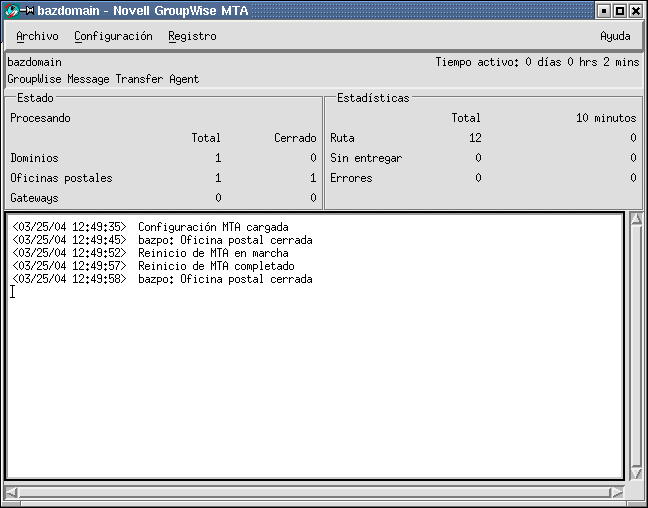648x508 pixels.
Task: Open the window menu icon in title bar
Action: (12, 11)
